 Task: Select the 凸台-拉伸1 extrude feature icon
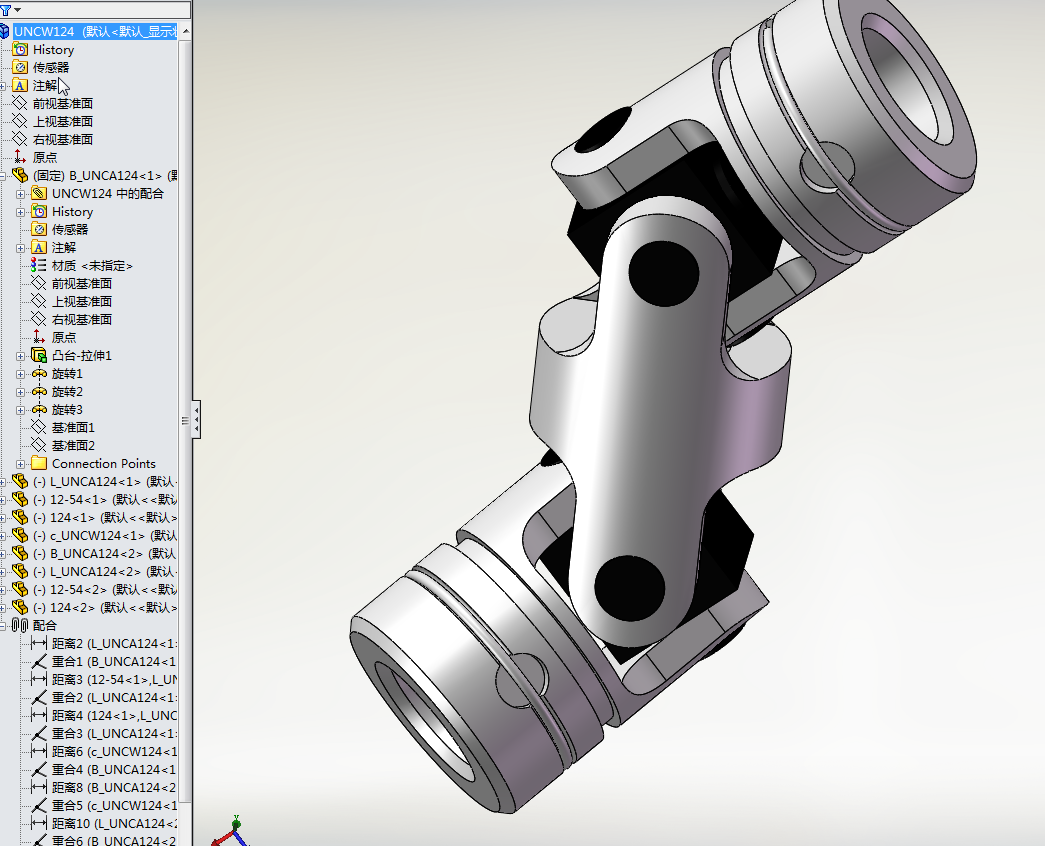(x=39, y=355)
